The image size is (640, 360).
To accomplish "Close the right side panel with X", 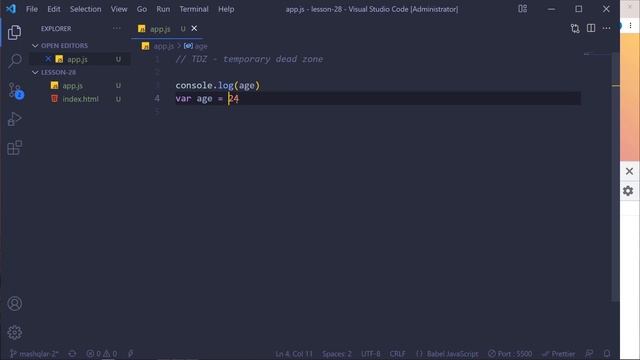I will click(629, 171).
